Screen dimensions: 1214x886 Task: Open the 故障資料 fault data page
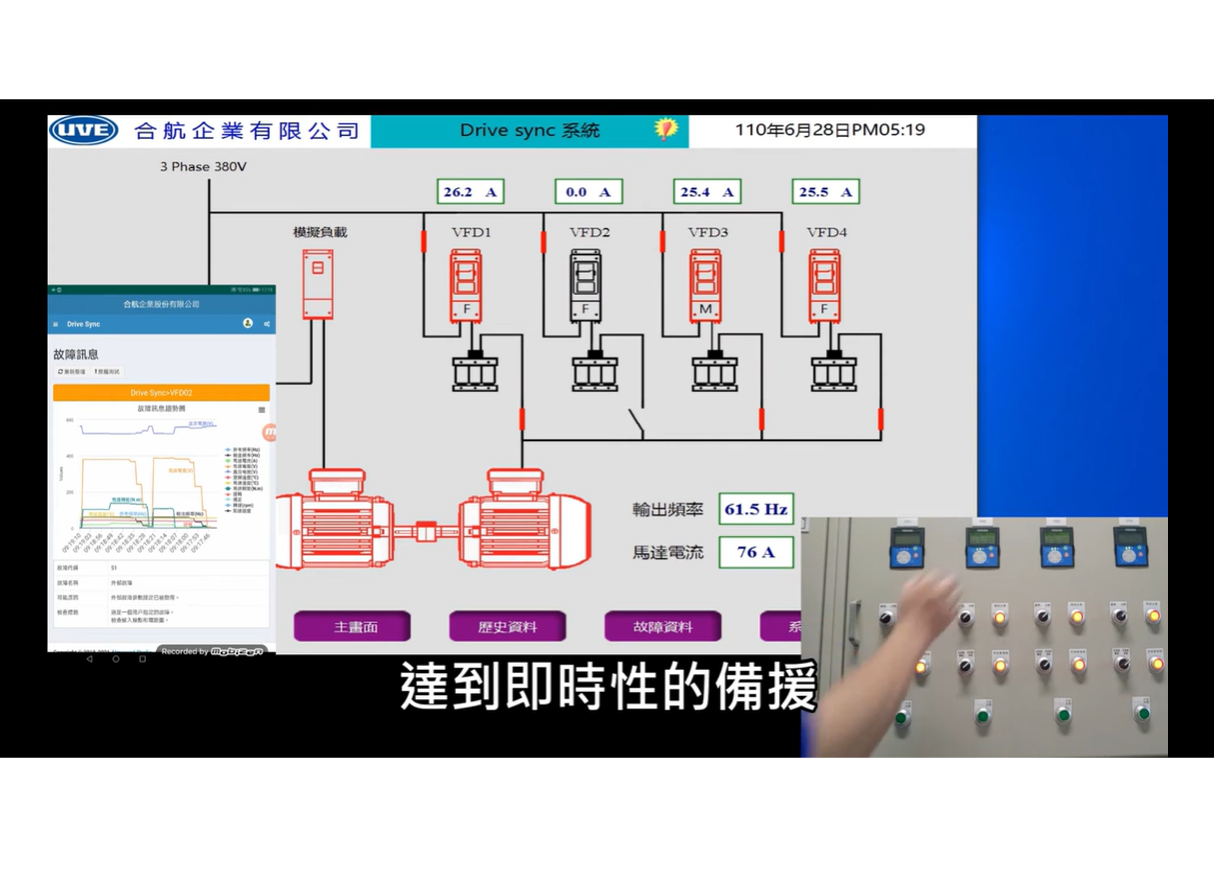[x=662, y=627]
